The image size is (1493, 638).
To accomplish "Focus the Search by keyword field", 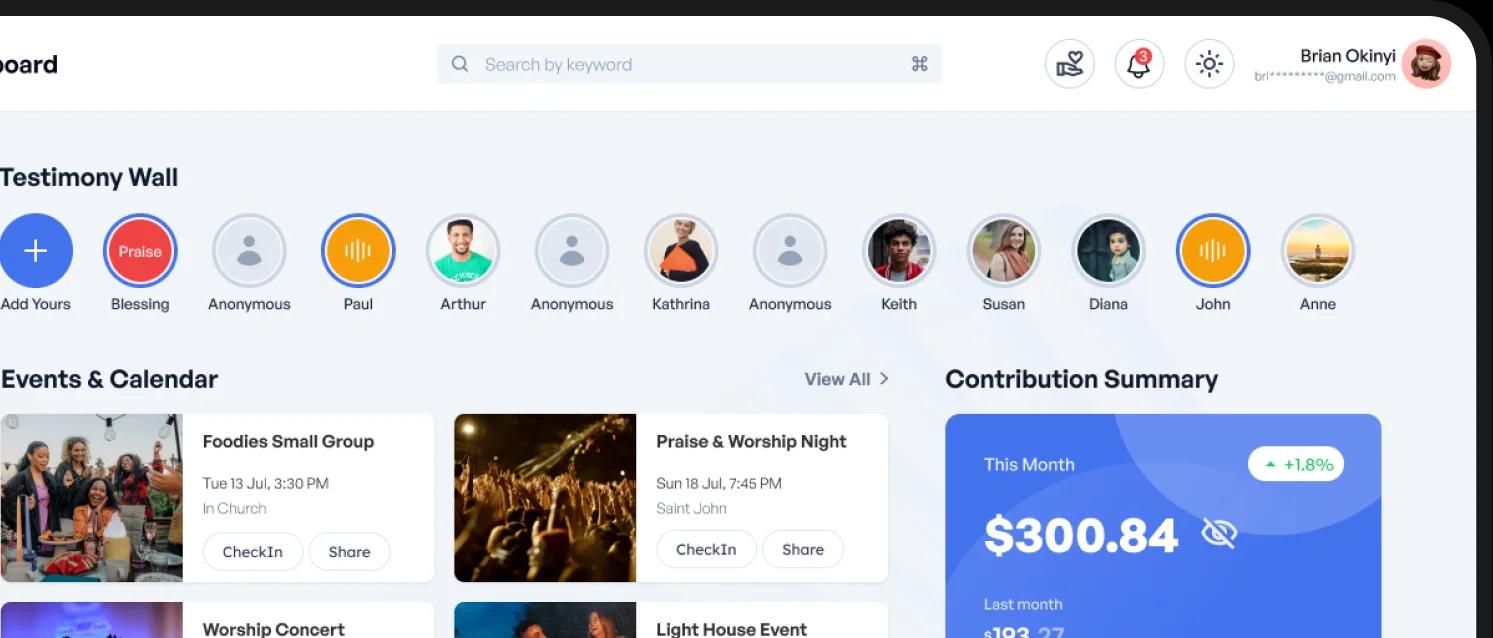I will coord(689,64).
